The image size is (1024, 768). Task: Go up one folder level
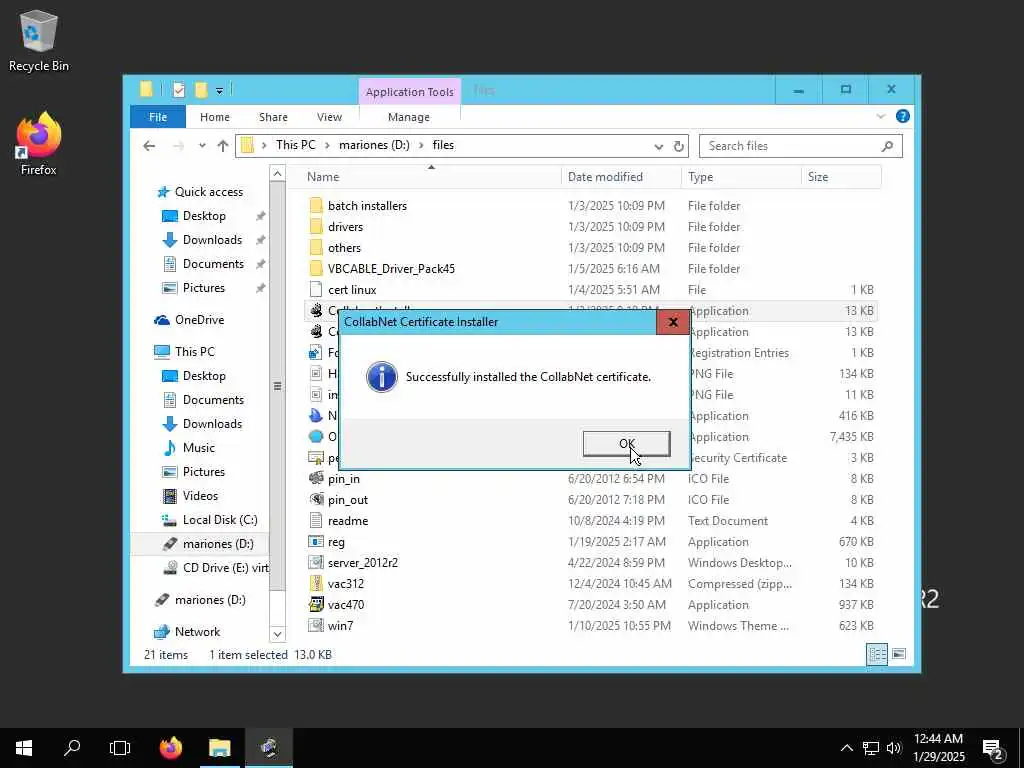pos(223,146)
